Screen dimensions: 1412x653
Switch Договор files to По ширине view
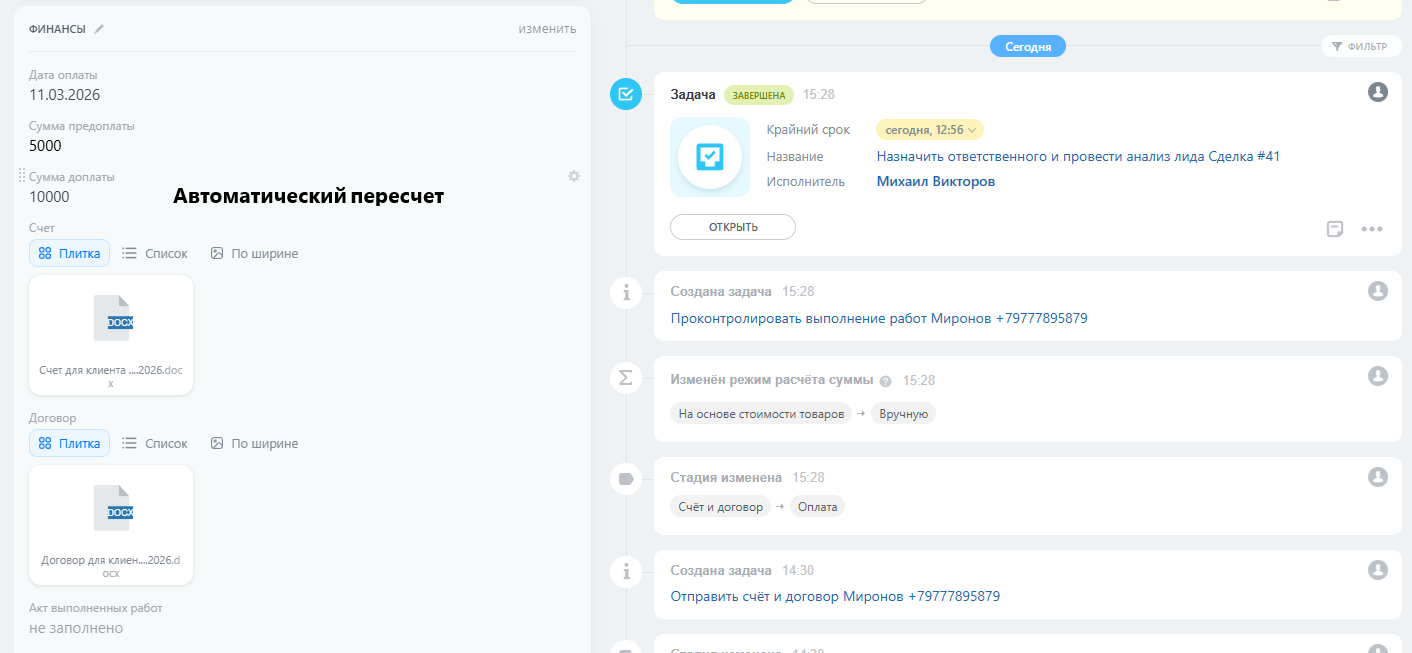[254, 443]
